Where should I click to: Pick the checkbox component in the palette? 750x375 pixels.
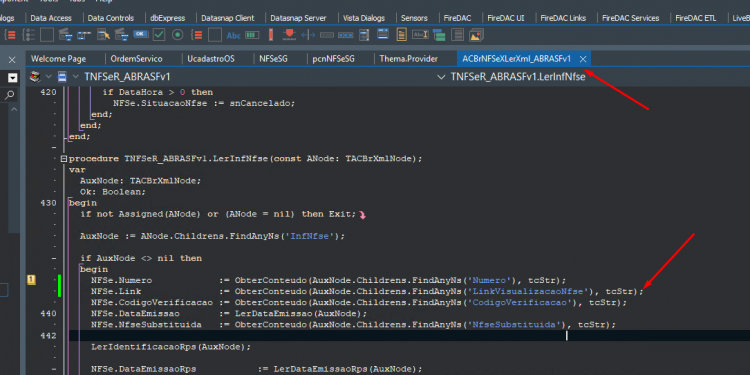(x=159, y=35)
